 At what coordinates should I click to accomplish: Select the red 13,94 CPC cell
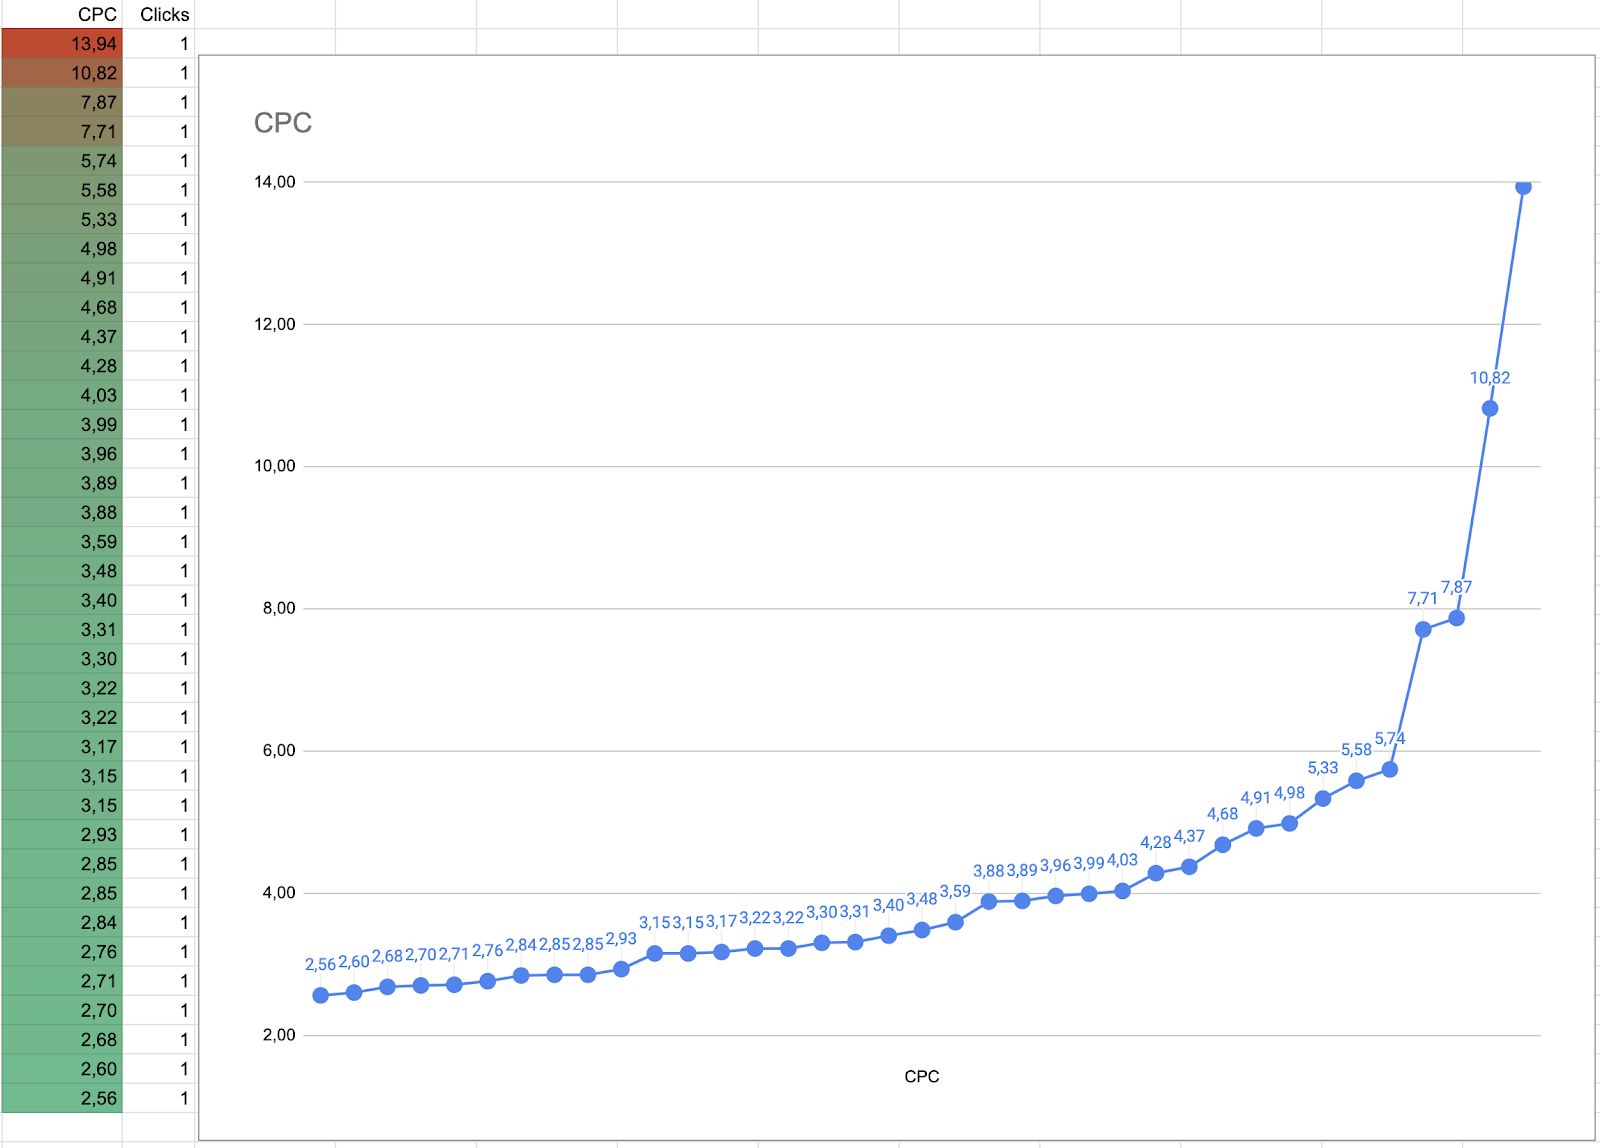coord(62,44)
